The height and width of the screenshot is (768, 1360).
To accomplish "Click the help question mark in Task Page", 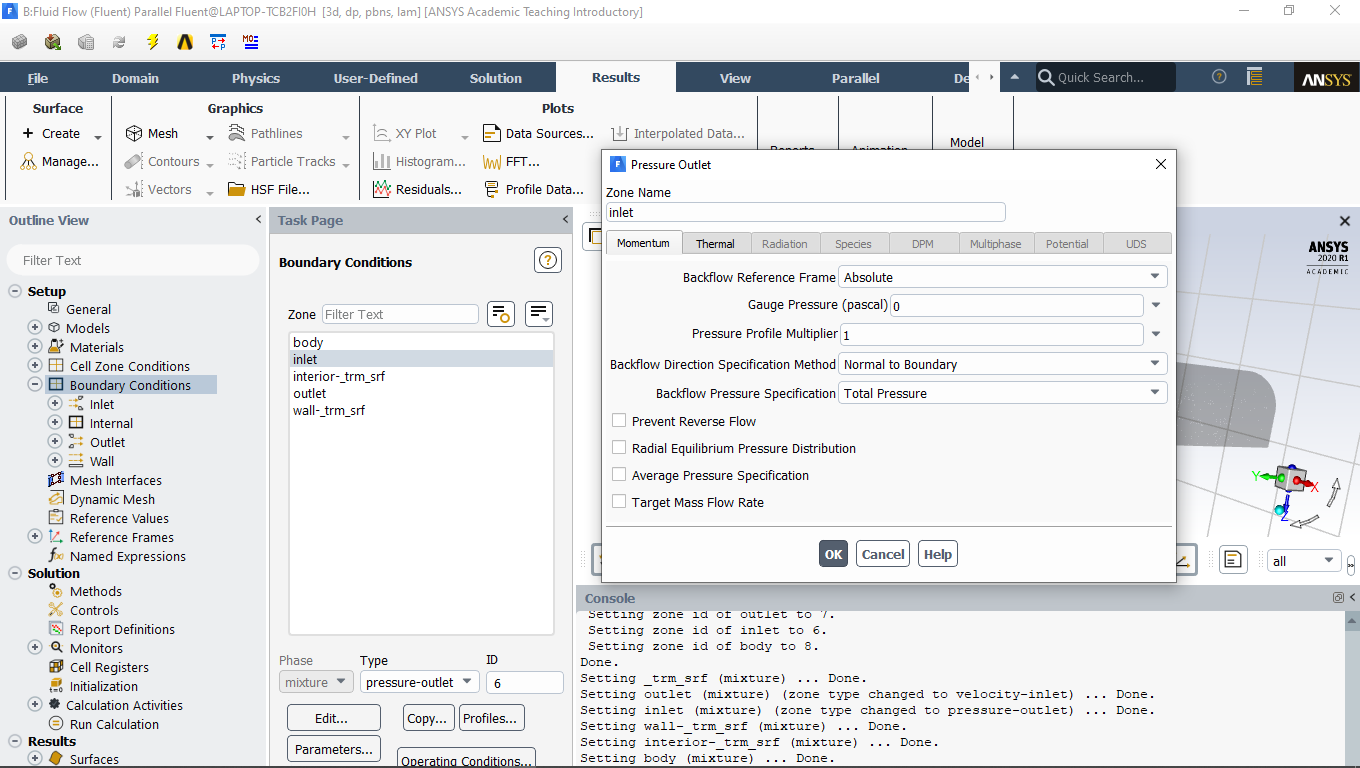I will pyautogui.click(x=547, y=261).
